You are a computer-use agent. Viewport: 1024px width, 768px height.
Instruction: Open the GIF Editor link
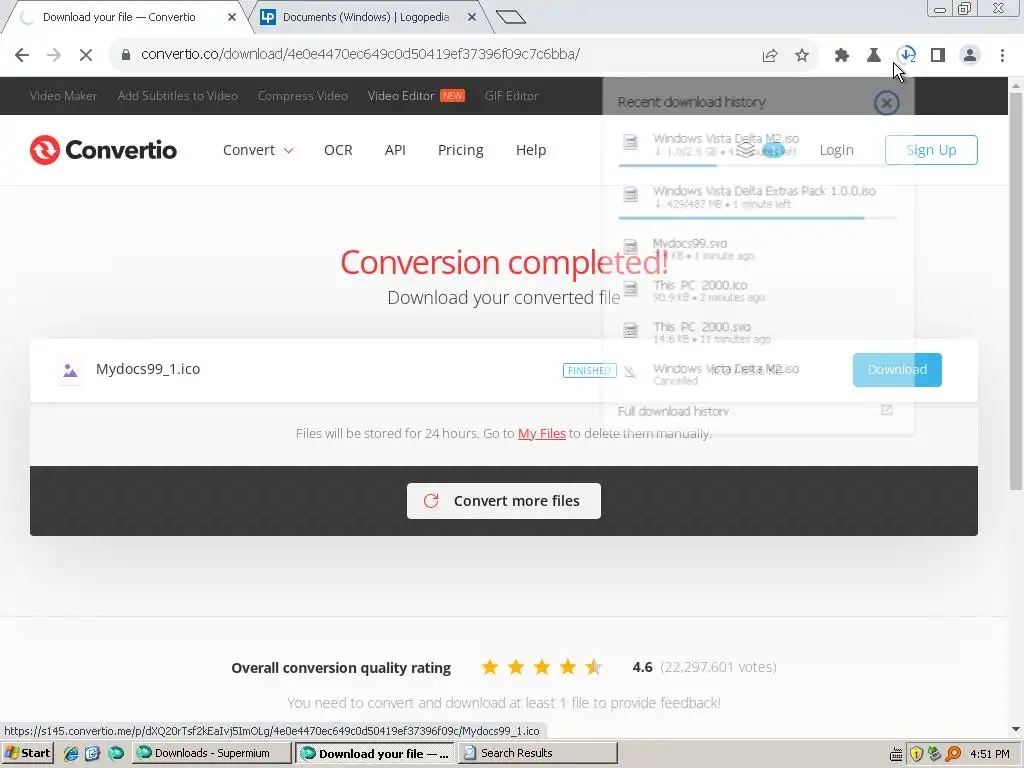511,96
